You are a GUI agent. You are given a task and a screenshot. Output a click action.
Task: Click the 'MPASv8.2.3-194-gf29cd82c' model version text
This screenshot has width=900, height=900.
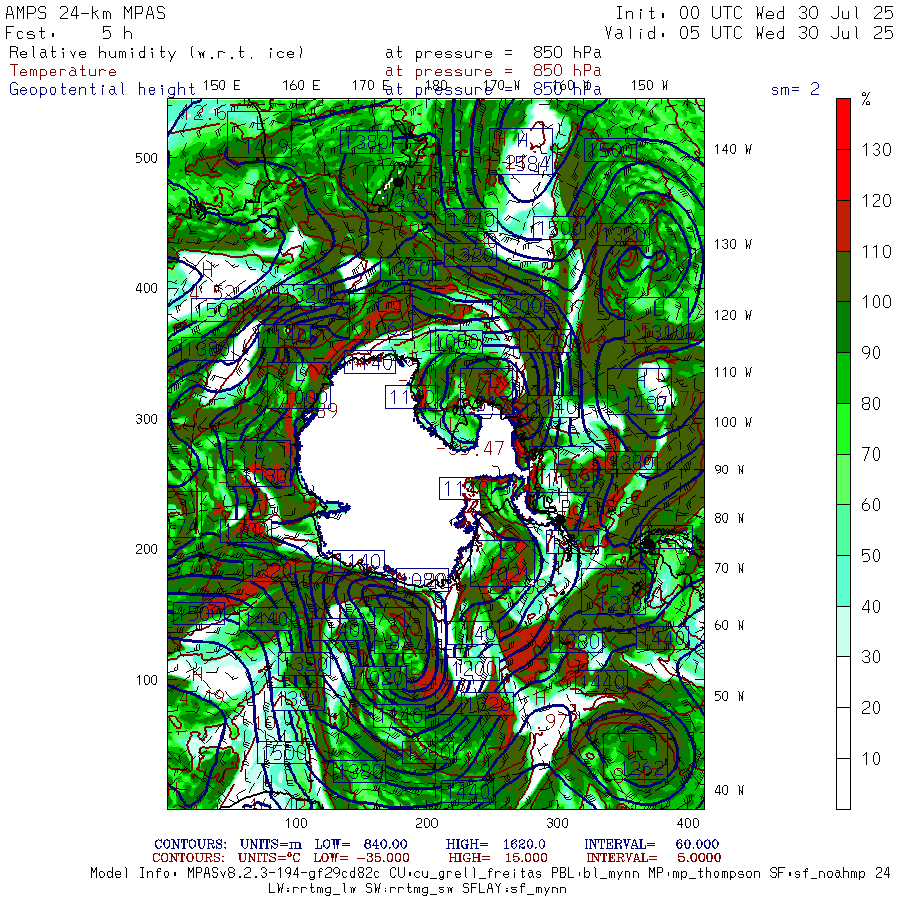(284, 874)
